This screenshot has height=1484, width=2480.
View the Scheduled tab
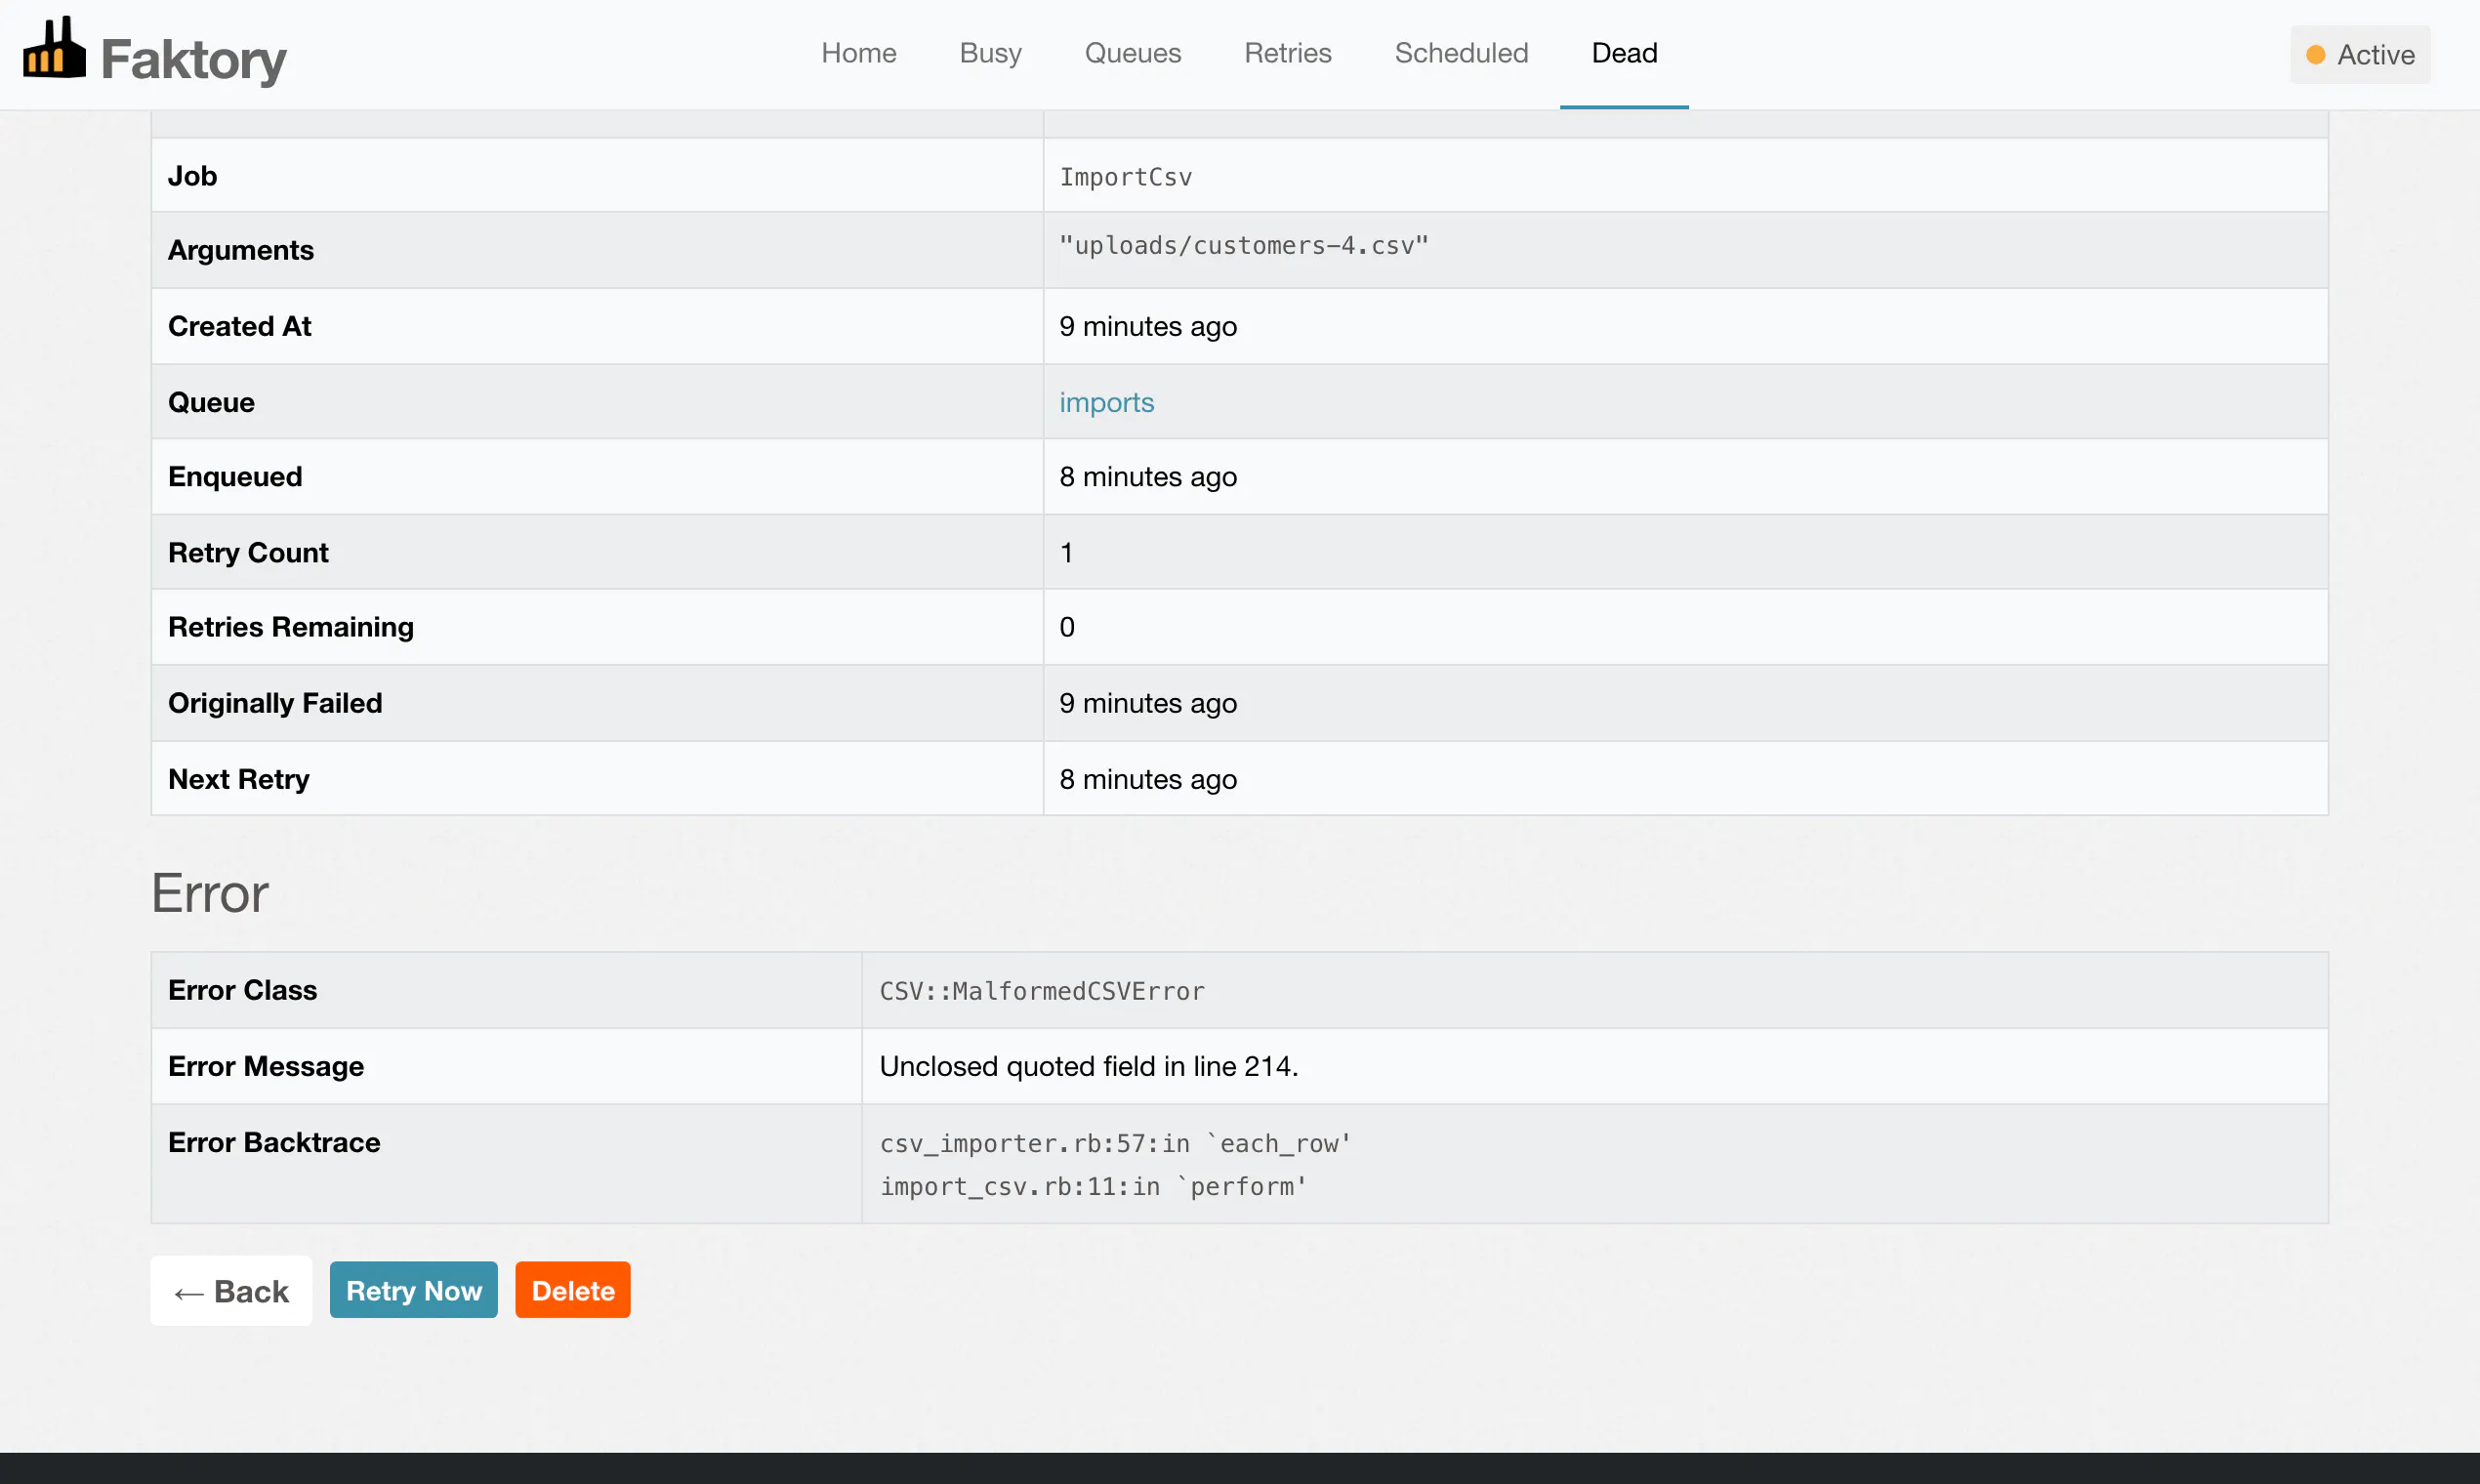1461,53
